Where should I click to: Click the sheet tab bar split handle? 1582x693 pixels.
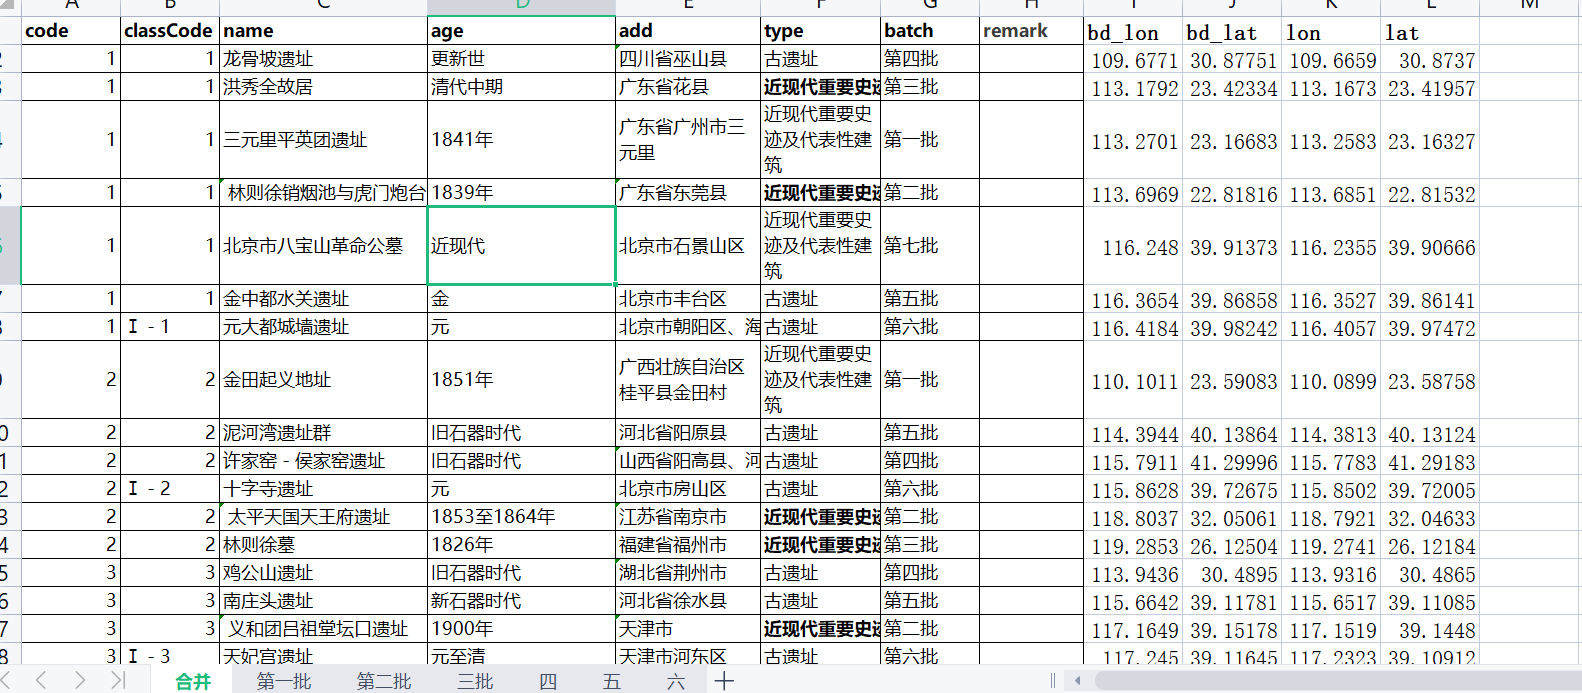(1052, 681)
